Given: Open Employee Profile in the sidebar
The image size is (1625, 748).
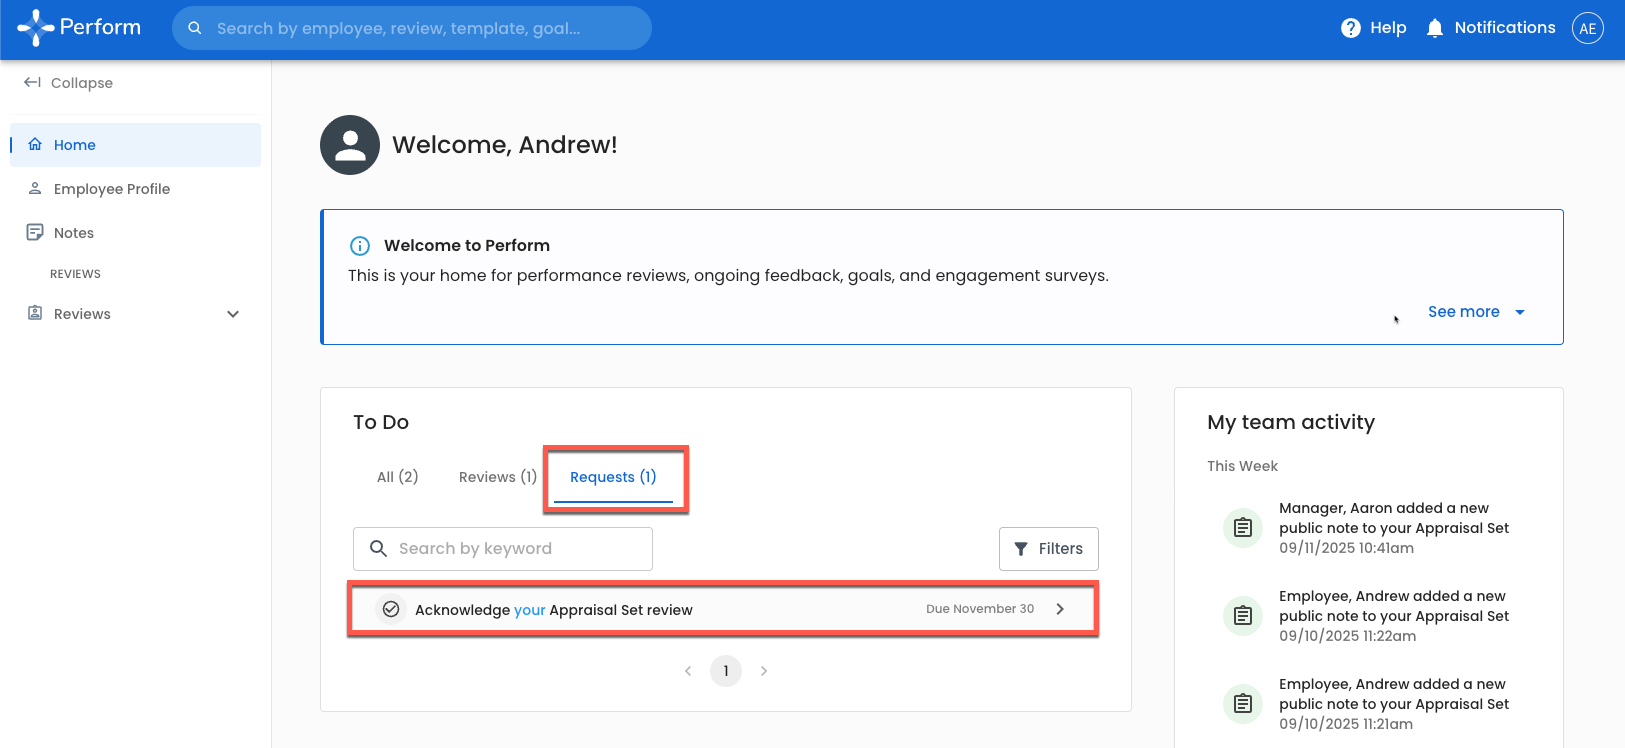Looking at the screenshot, I should pyautogui.click(x=136, y=189).
